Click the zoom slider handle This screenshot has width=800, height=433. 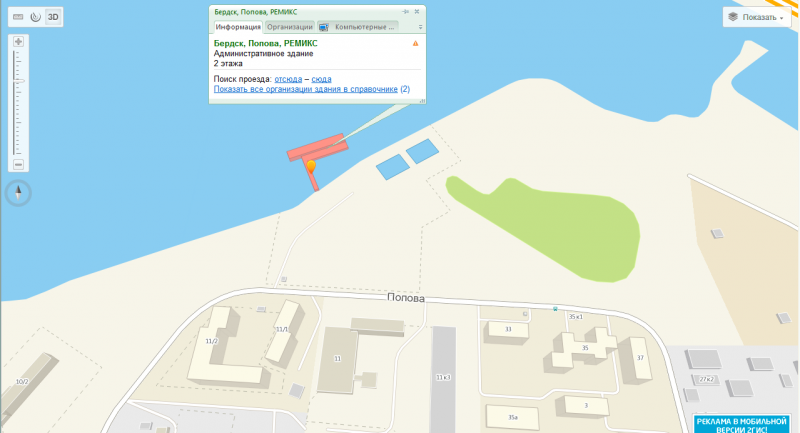point(19,81)
